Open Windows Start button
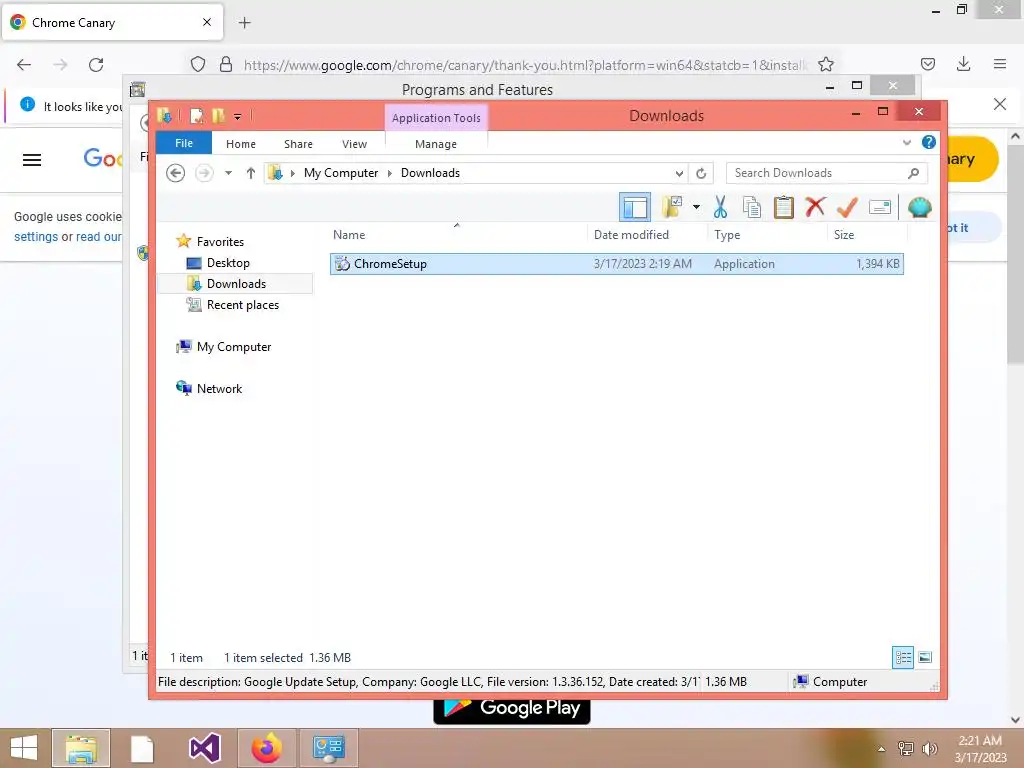The image size is (1024, 768). tap(24, 748)
